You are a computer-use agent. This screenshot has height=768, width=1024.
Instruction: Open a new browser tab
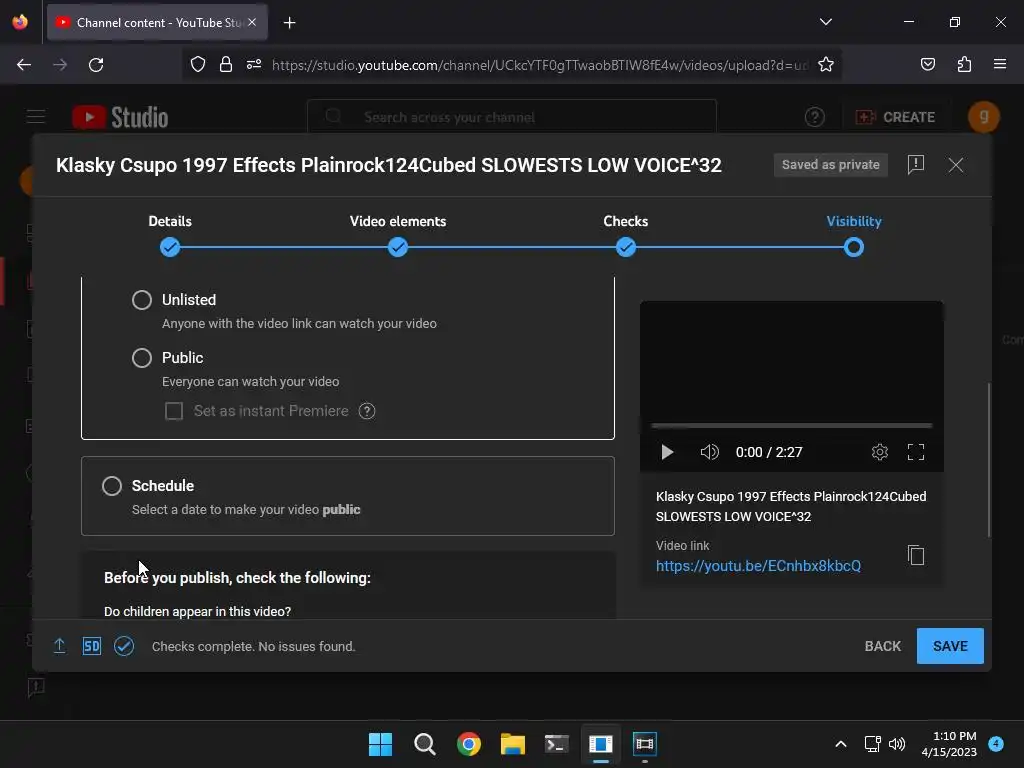(x=289, y=23)
